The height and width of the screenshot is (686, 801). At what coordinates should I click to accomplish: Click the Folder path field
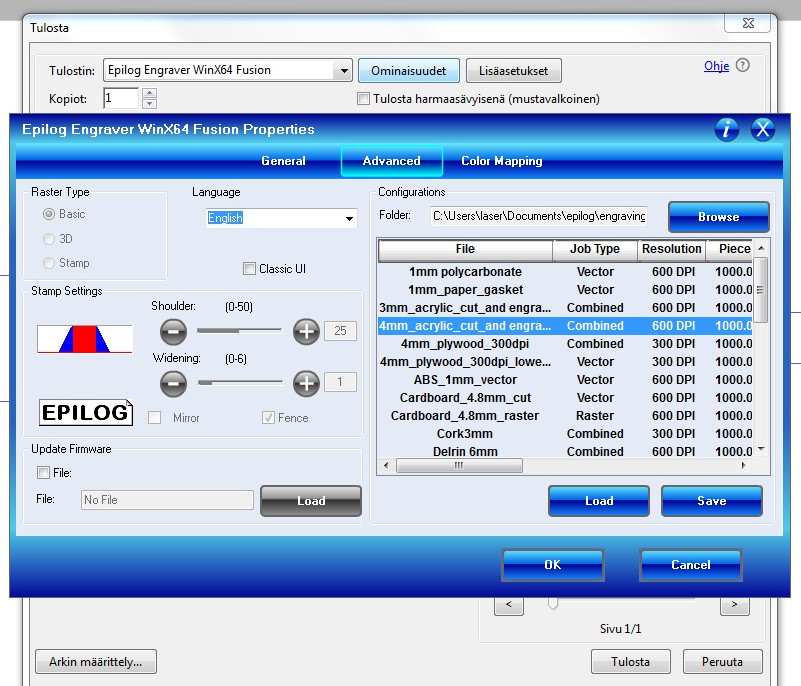[539, 216]
